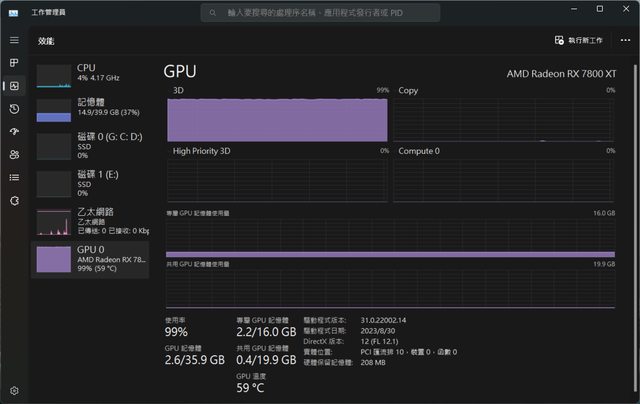
Task: Open the Details list page icon
Action: coord(14,177)
